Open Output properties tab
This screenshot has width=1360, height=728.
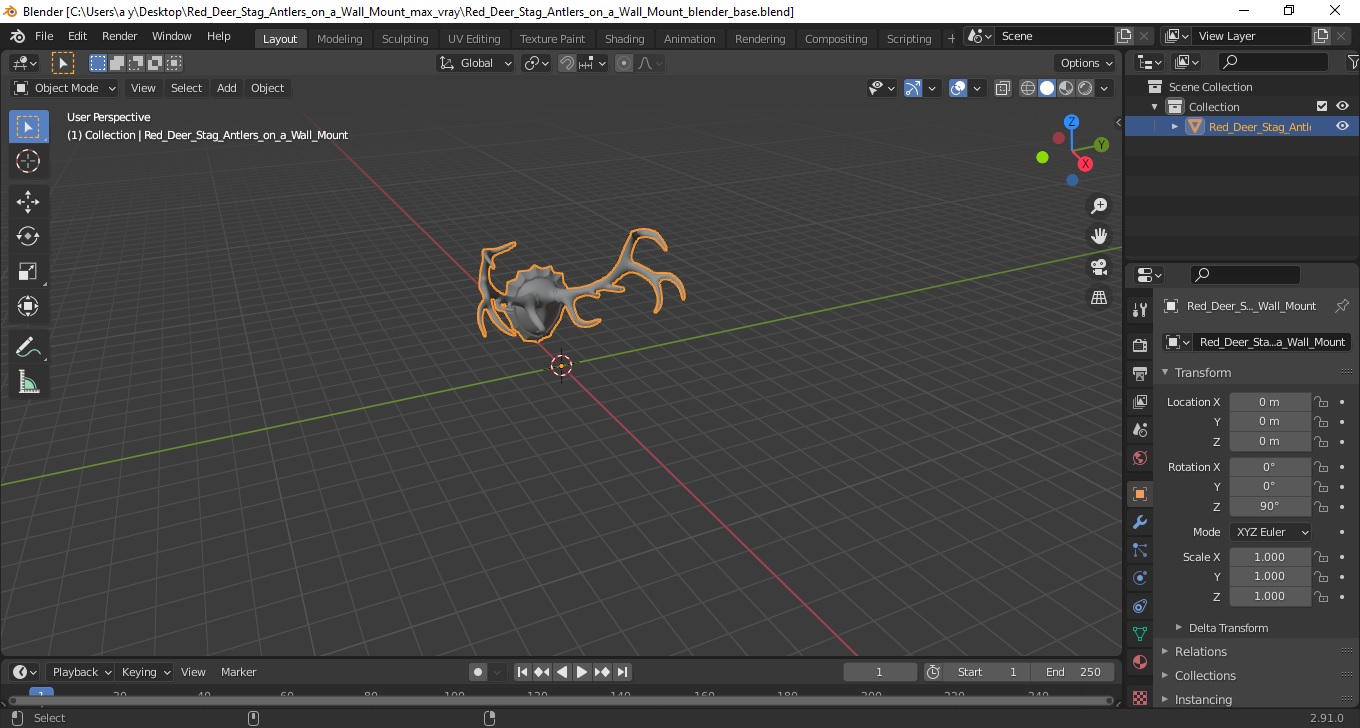(x=1139, y=374)
